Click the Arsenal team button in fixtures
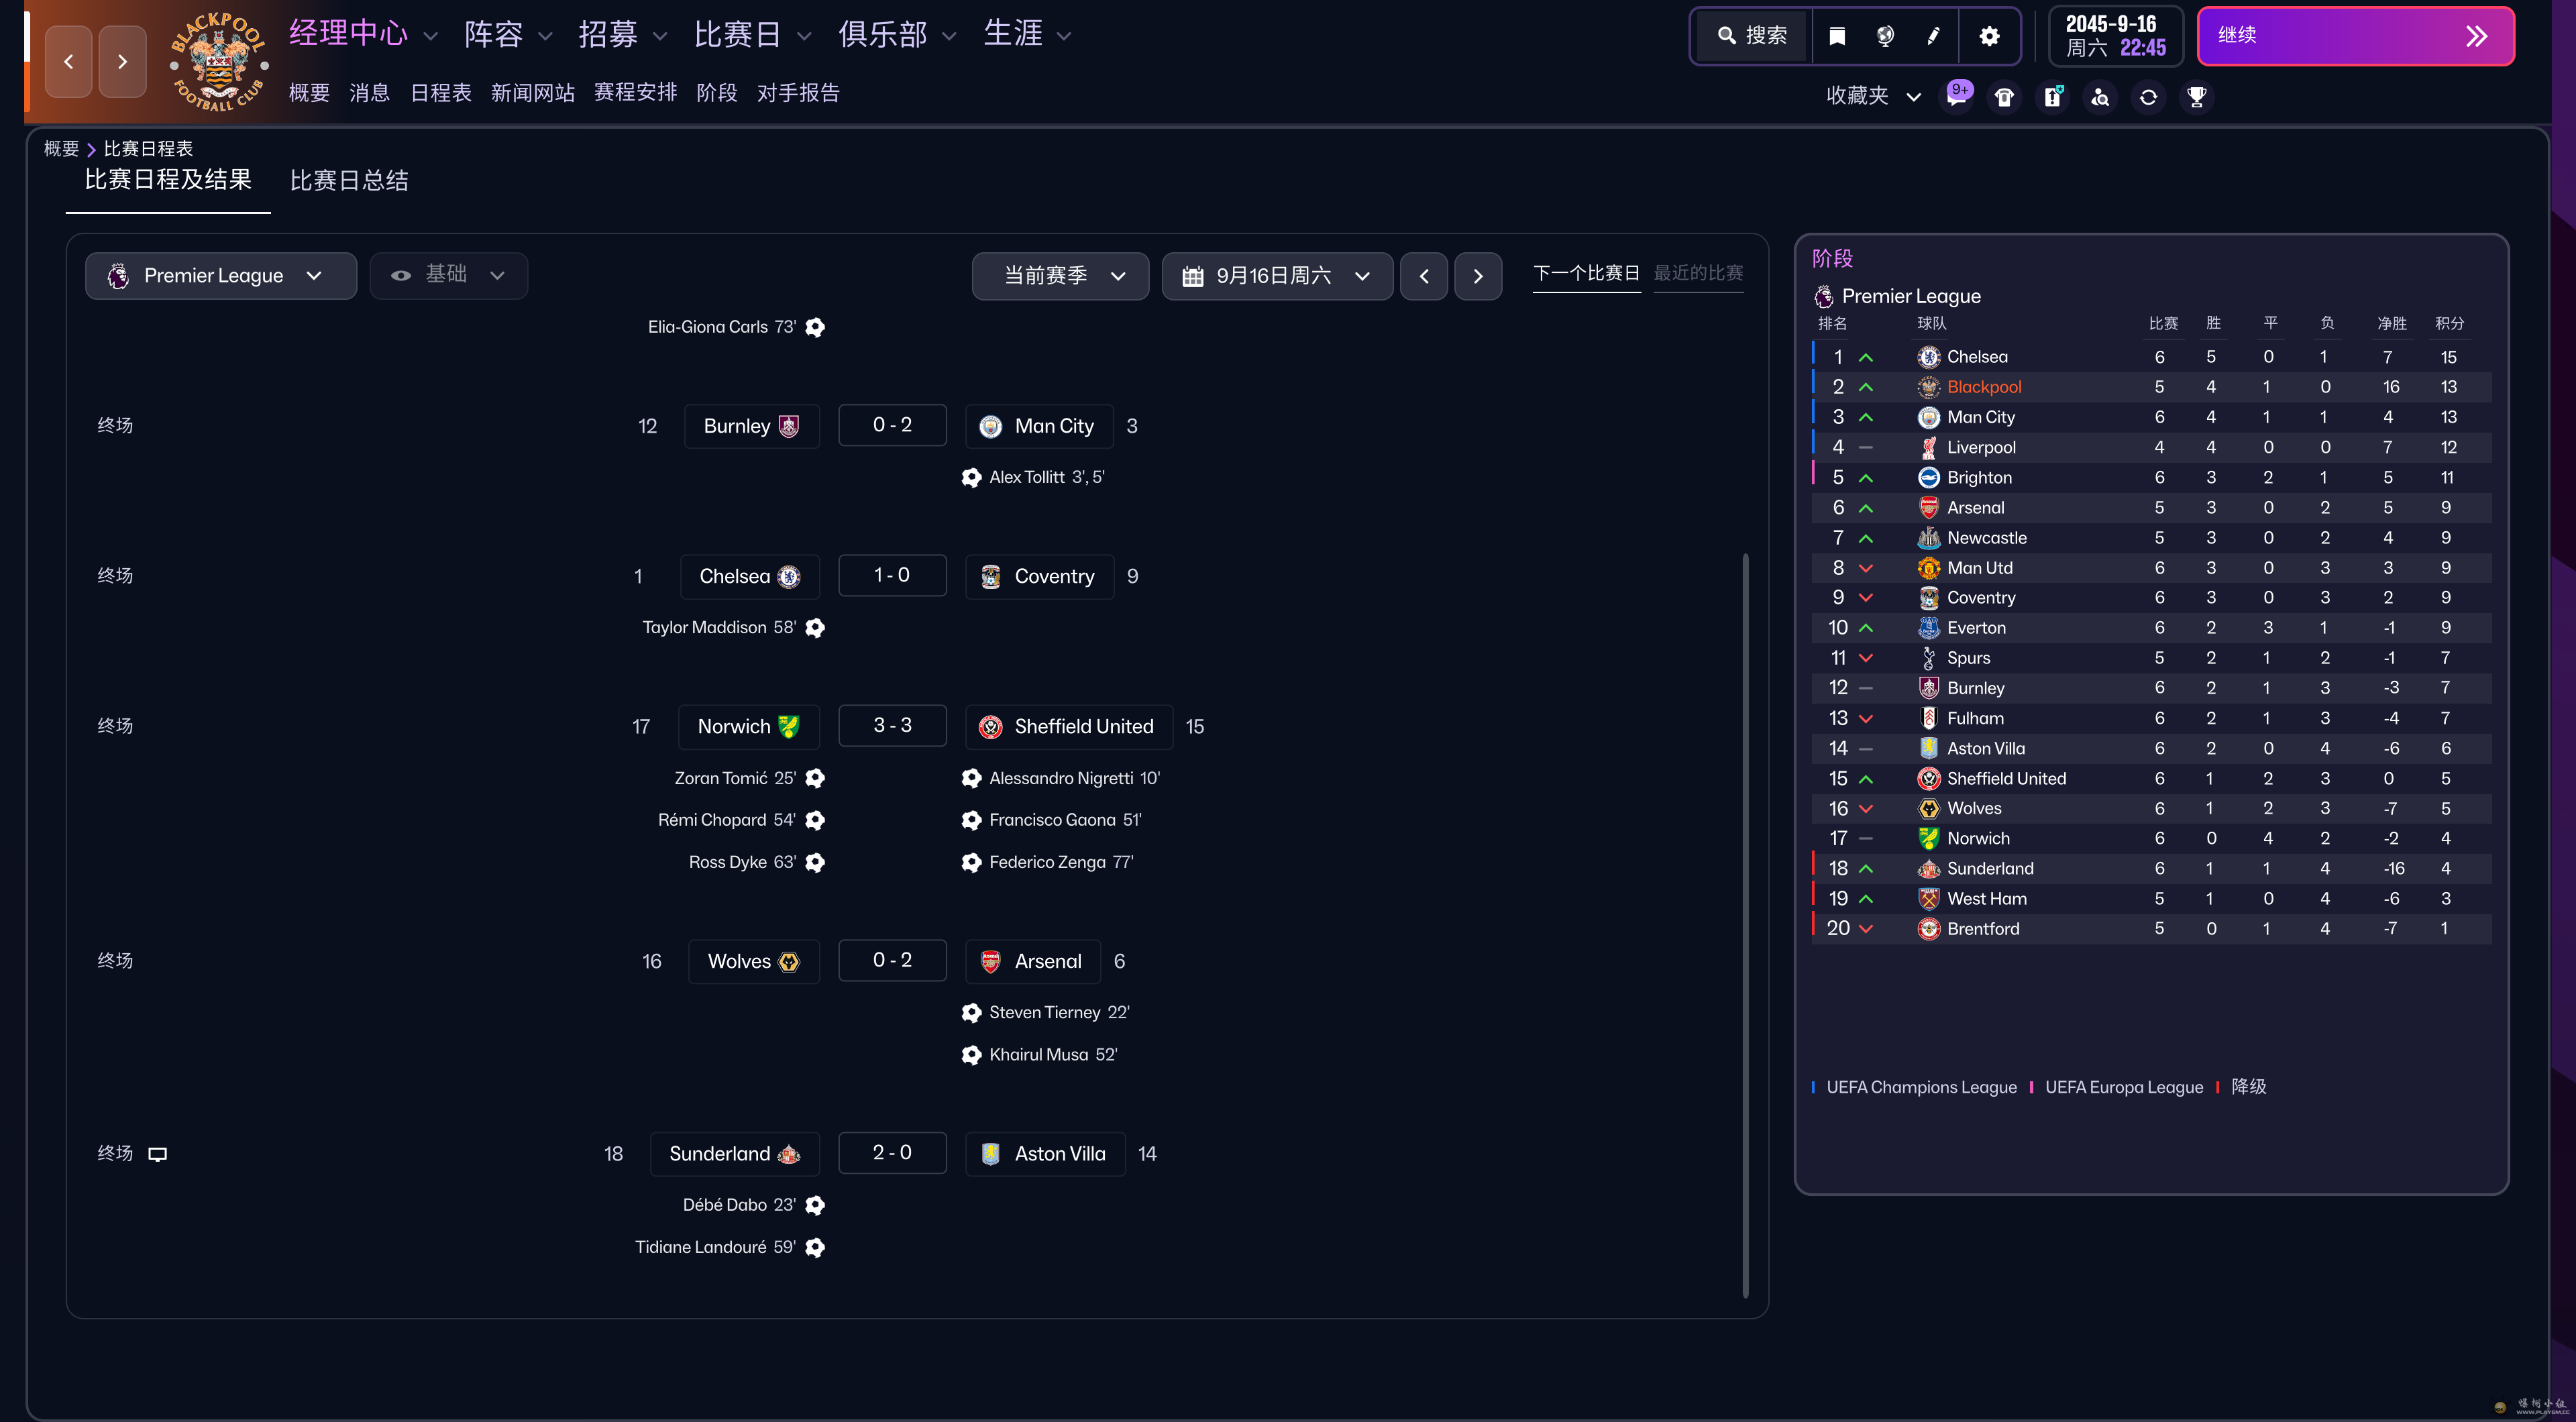2576x1422 pixels. pos(1033,961)
